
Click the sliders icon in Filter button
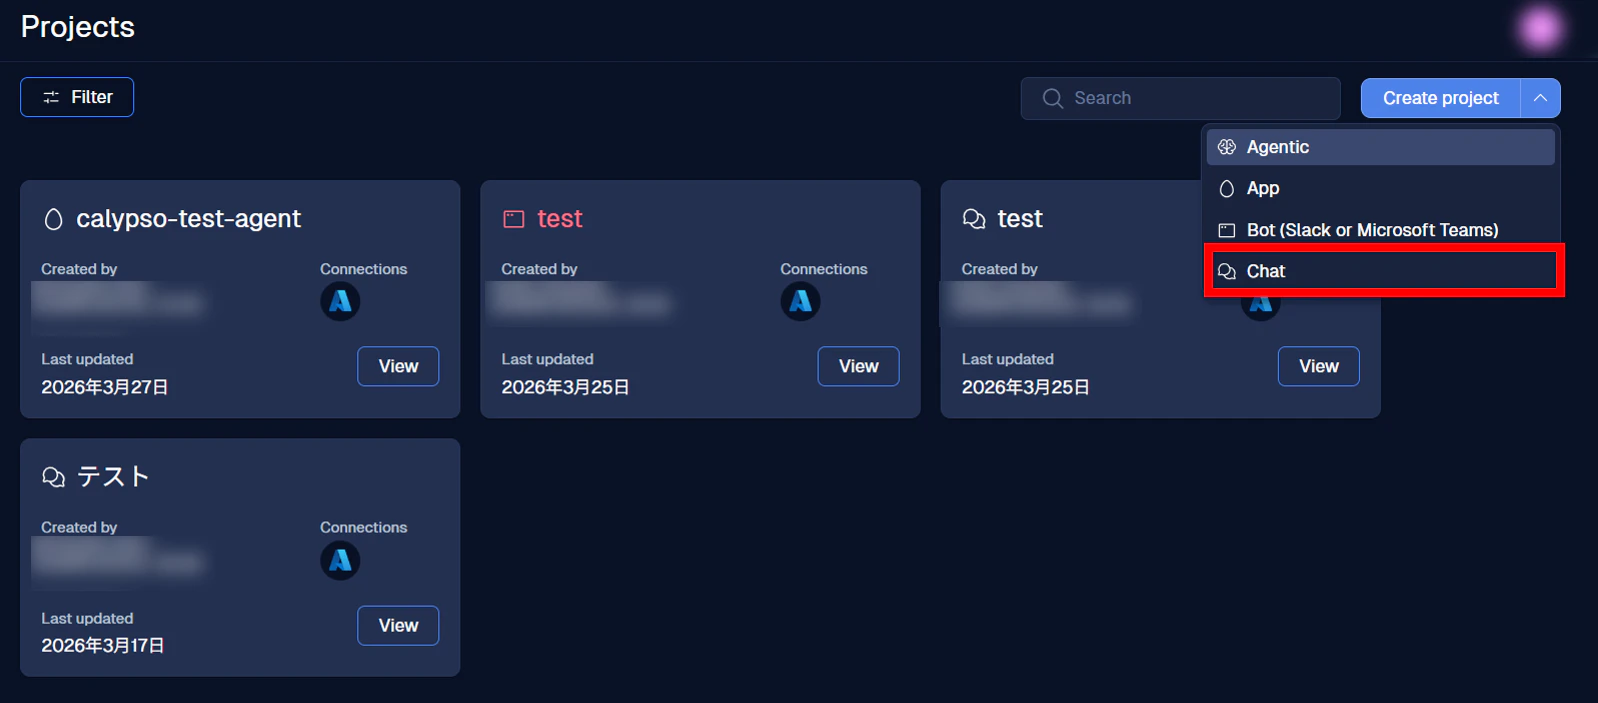51,97
